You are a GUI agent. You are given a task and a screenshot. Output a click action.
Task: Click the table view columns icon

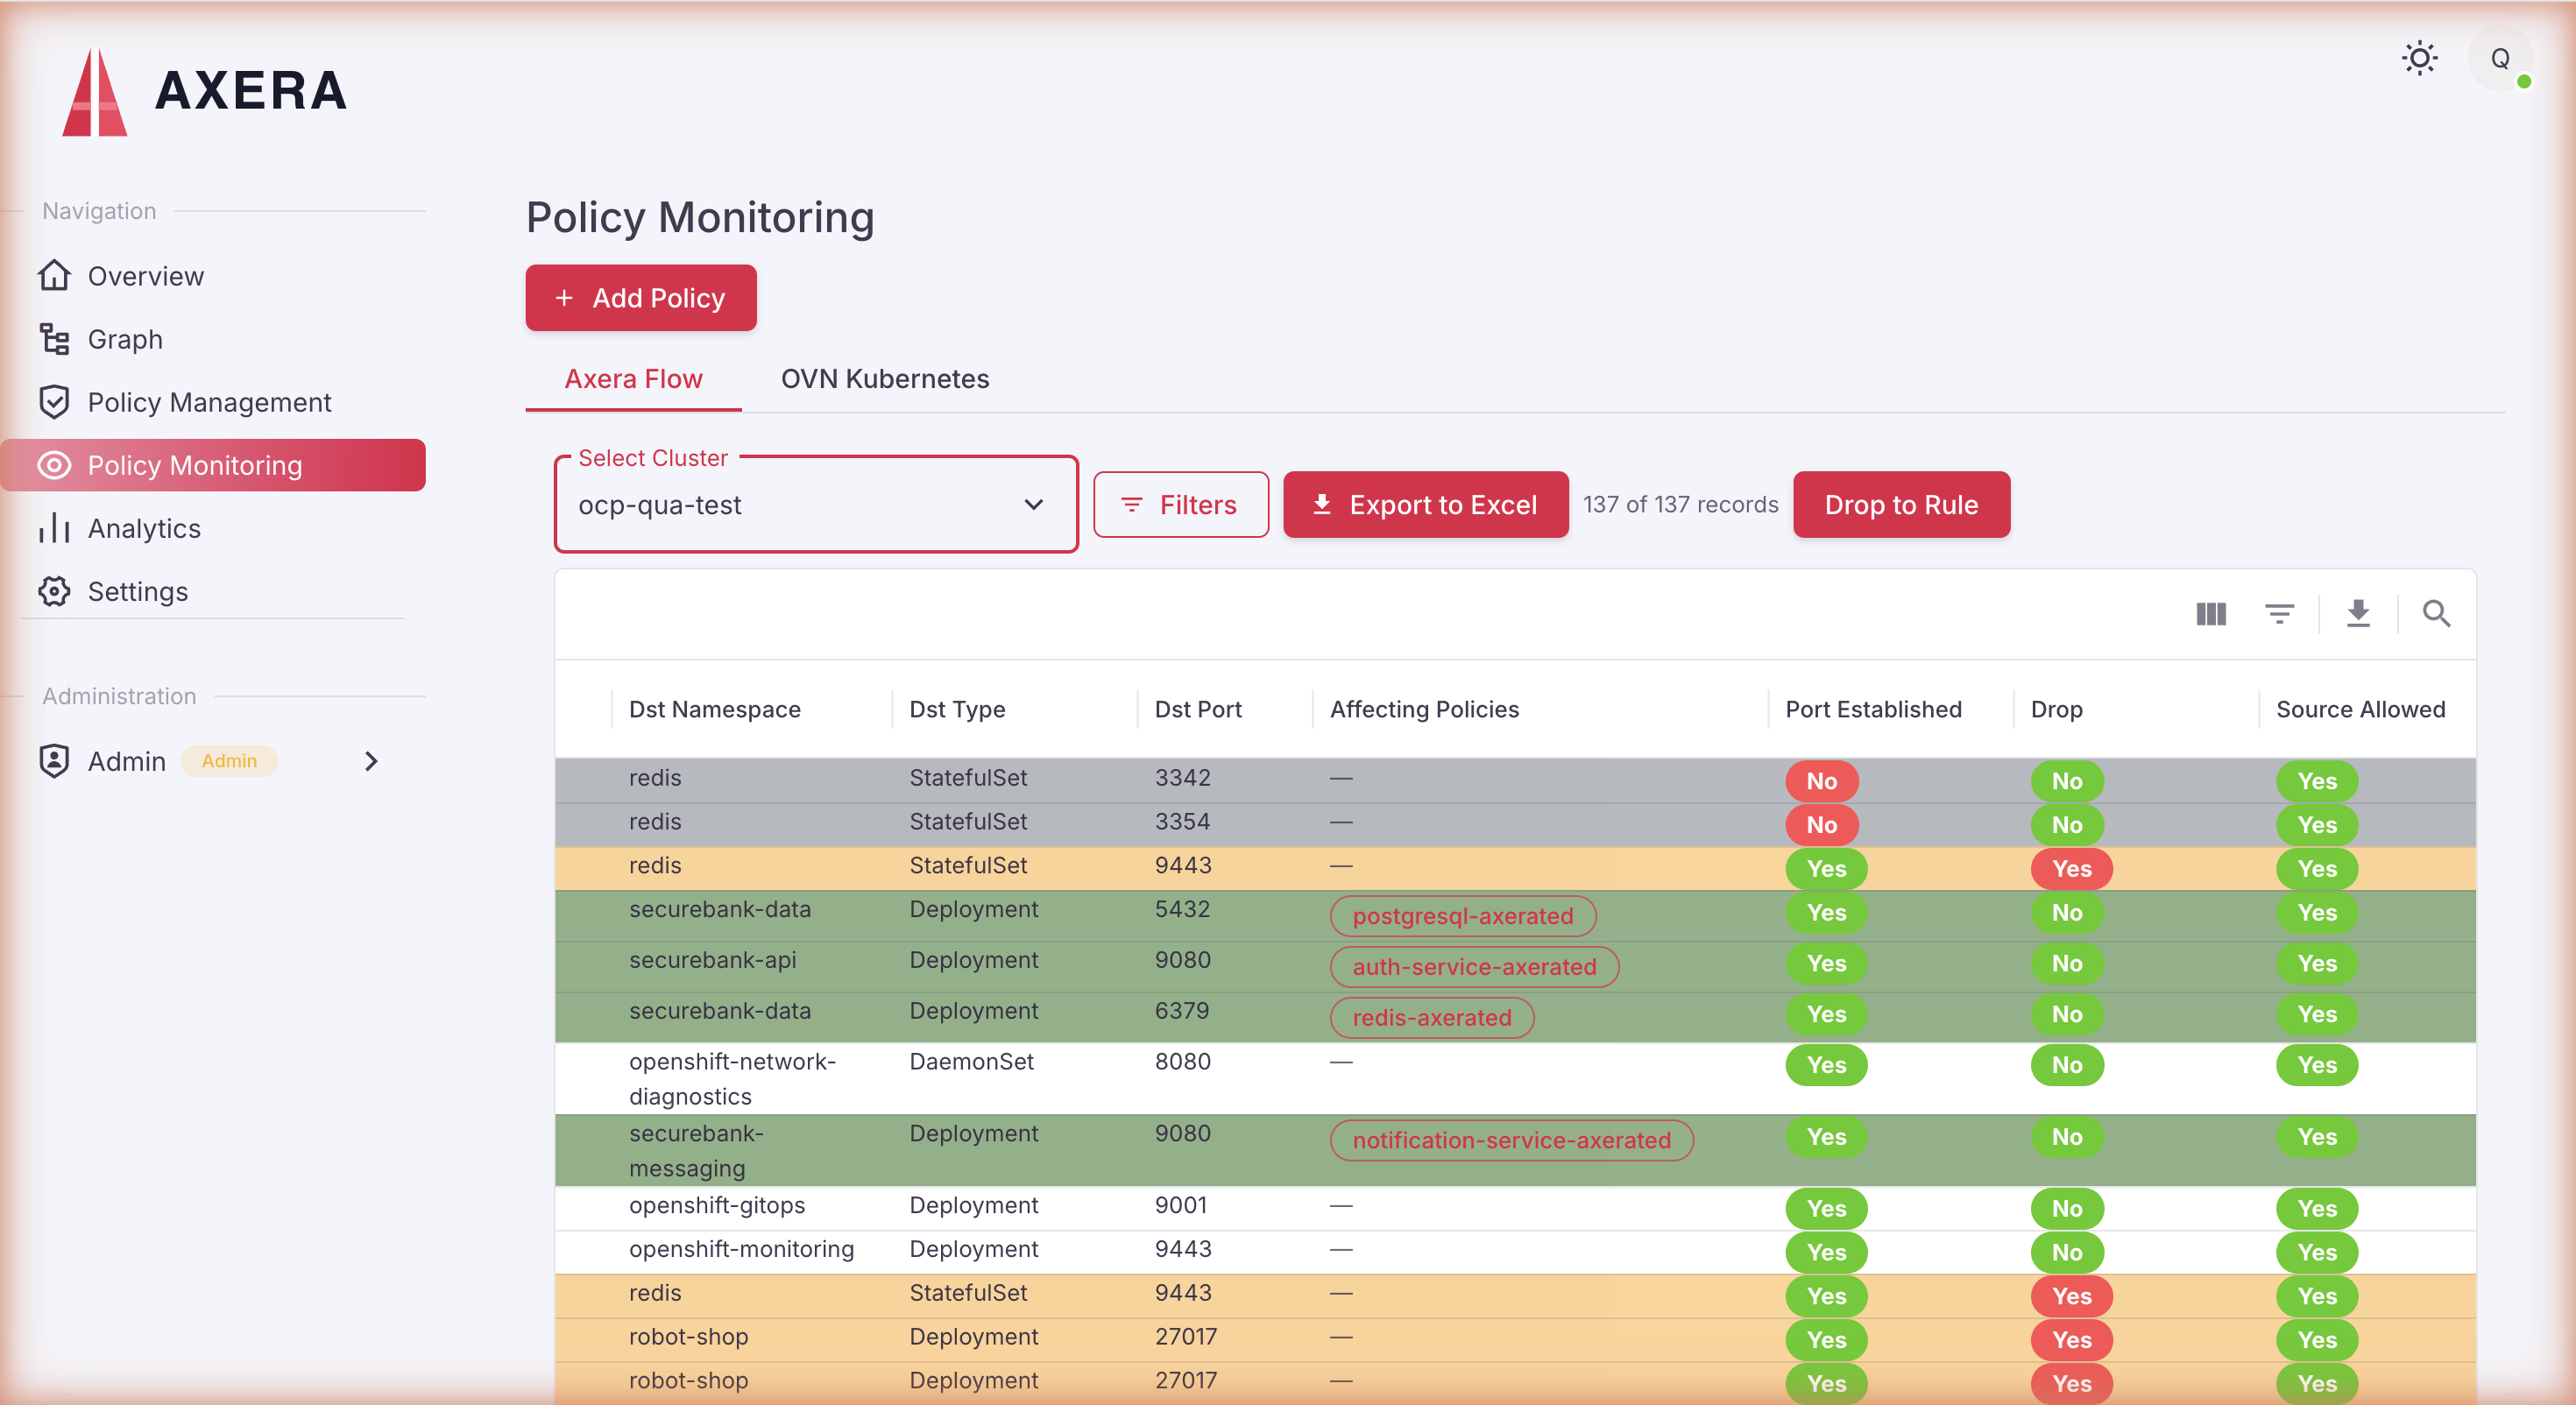[2210, 613]
